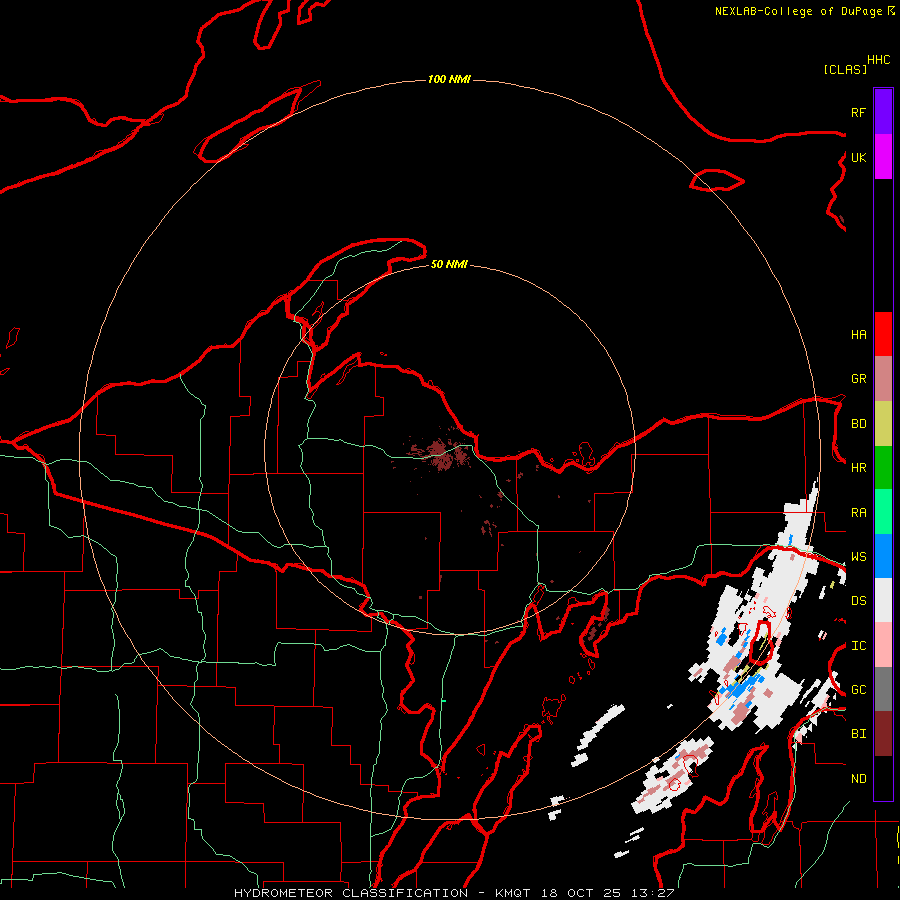Click the WS legend label
The height and width of the screenshot is (900, 900).
click(x=858, y=557)
